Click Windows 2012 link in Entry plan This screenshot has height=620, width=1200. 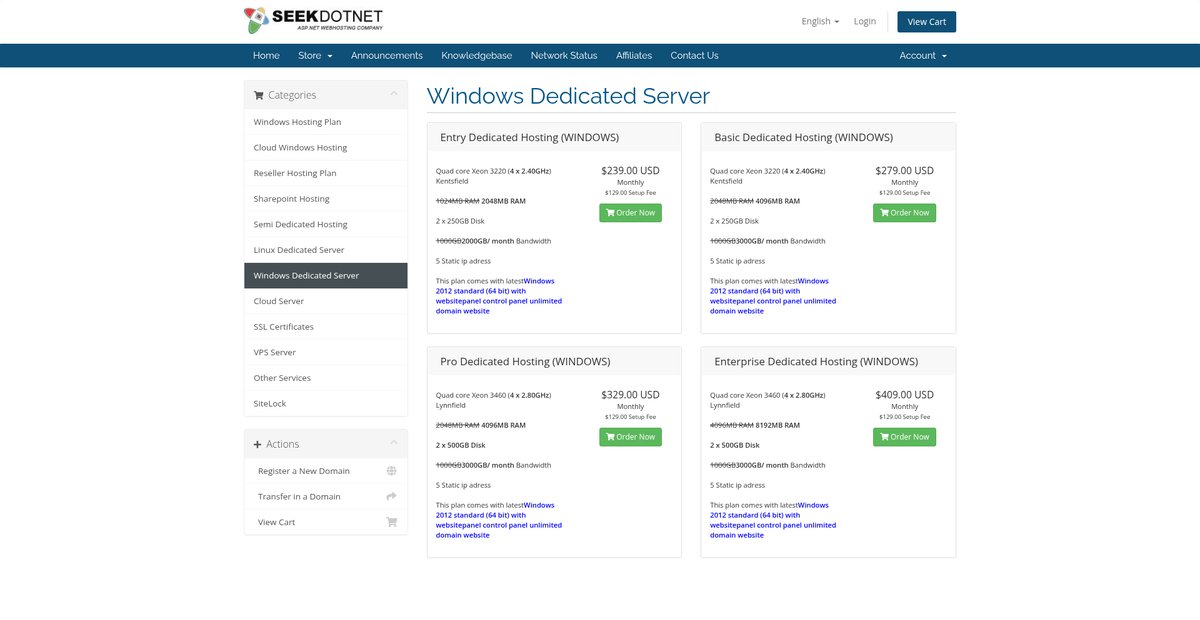tap(499, 296)
